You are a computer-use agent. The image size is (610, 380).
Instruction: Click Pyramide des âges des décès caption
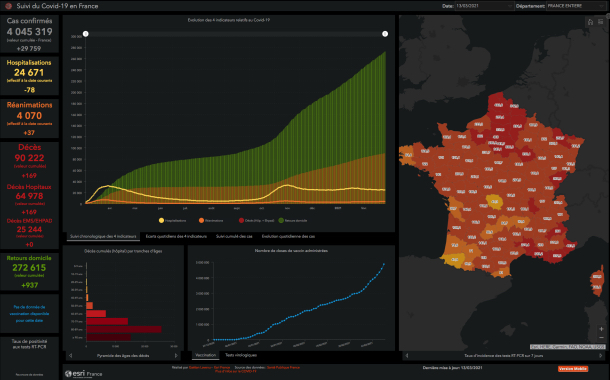pos(123,355)
